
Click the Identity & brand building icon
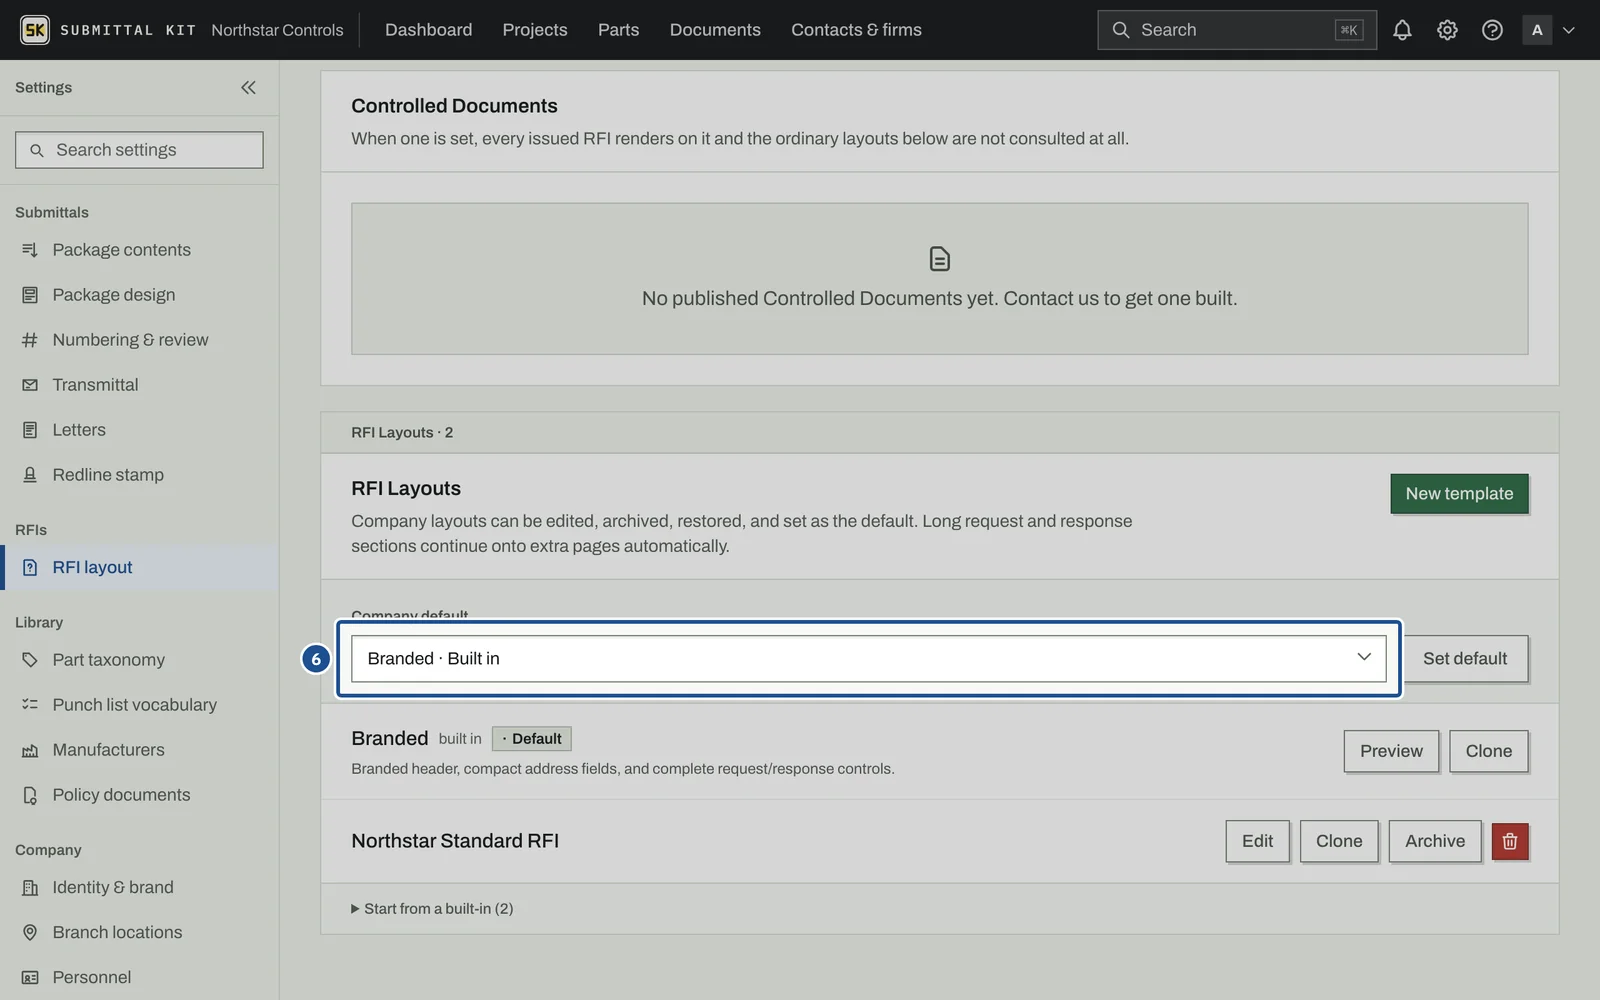coord(30,887)
